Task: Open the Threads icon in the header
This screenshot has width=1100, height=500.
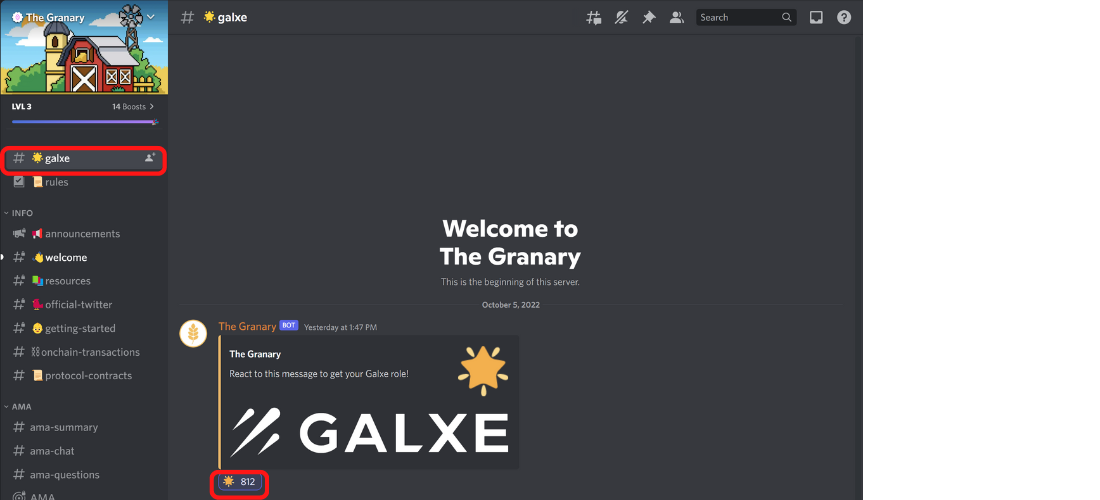Action: click(x=593, y=18)
